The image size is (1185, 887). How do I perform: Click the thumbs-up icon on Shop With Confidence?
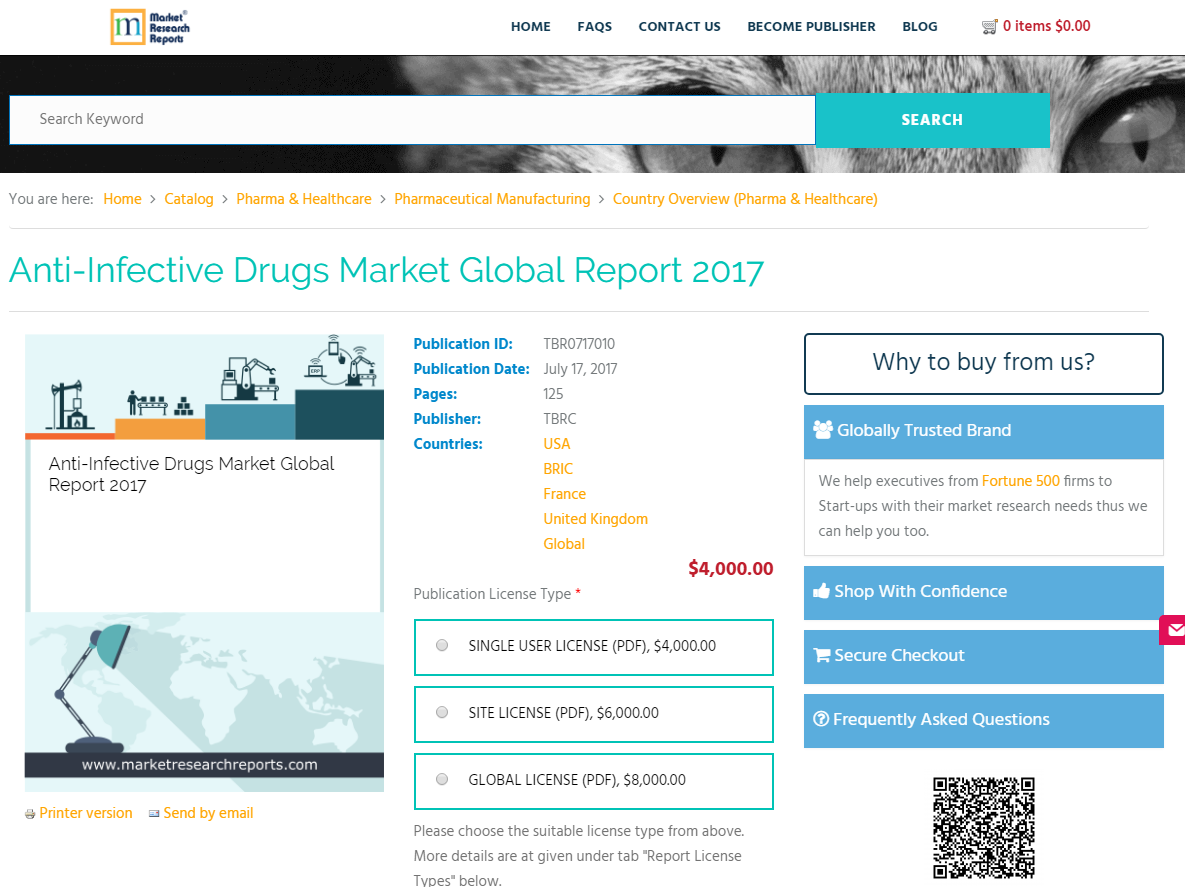tap(822, 590)
